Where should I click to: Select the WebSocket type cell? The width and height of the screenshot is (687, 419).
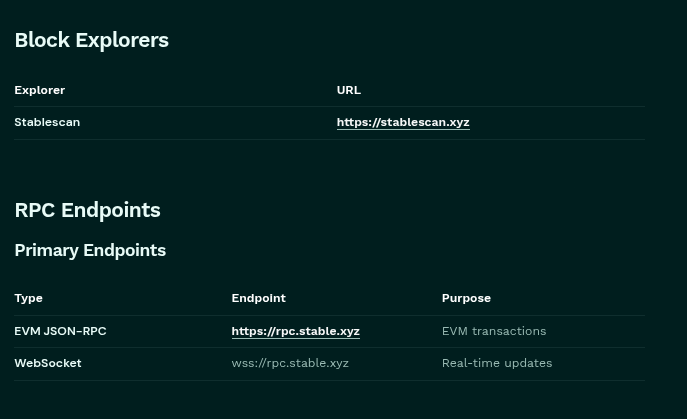(x=48, y=363)
